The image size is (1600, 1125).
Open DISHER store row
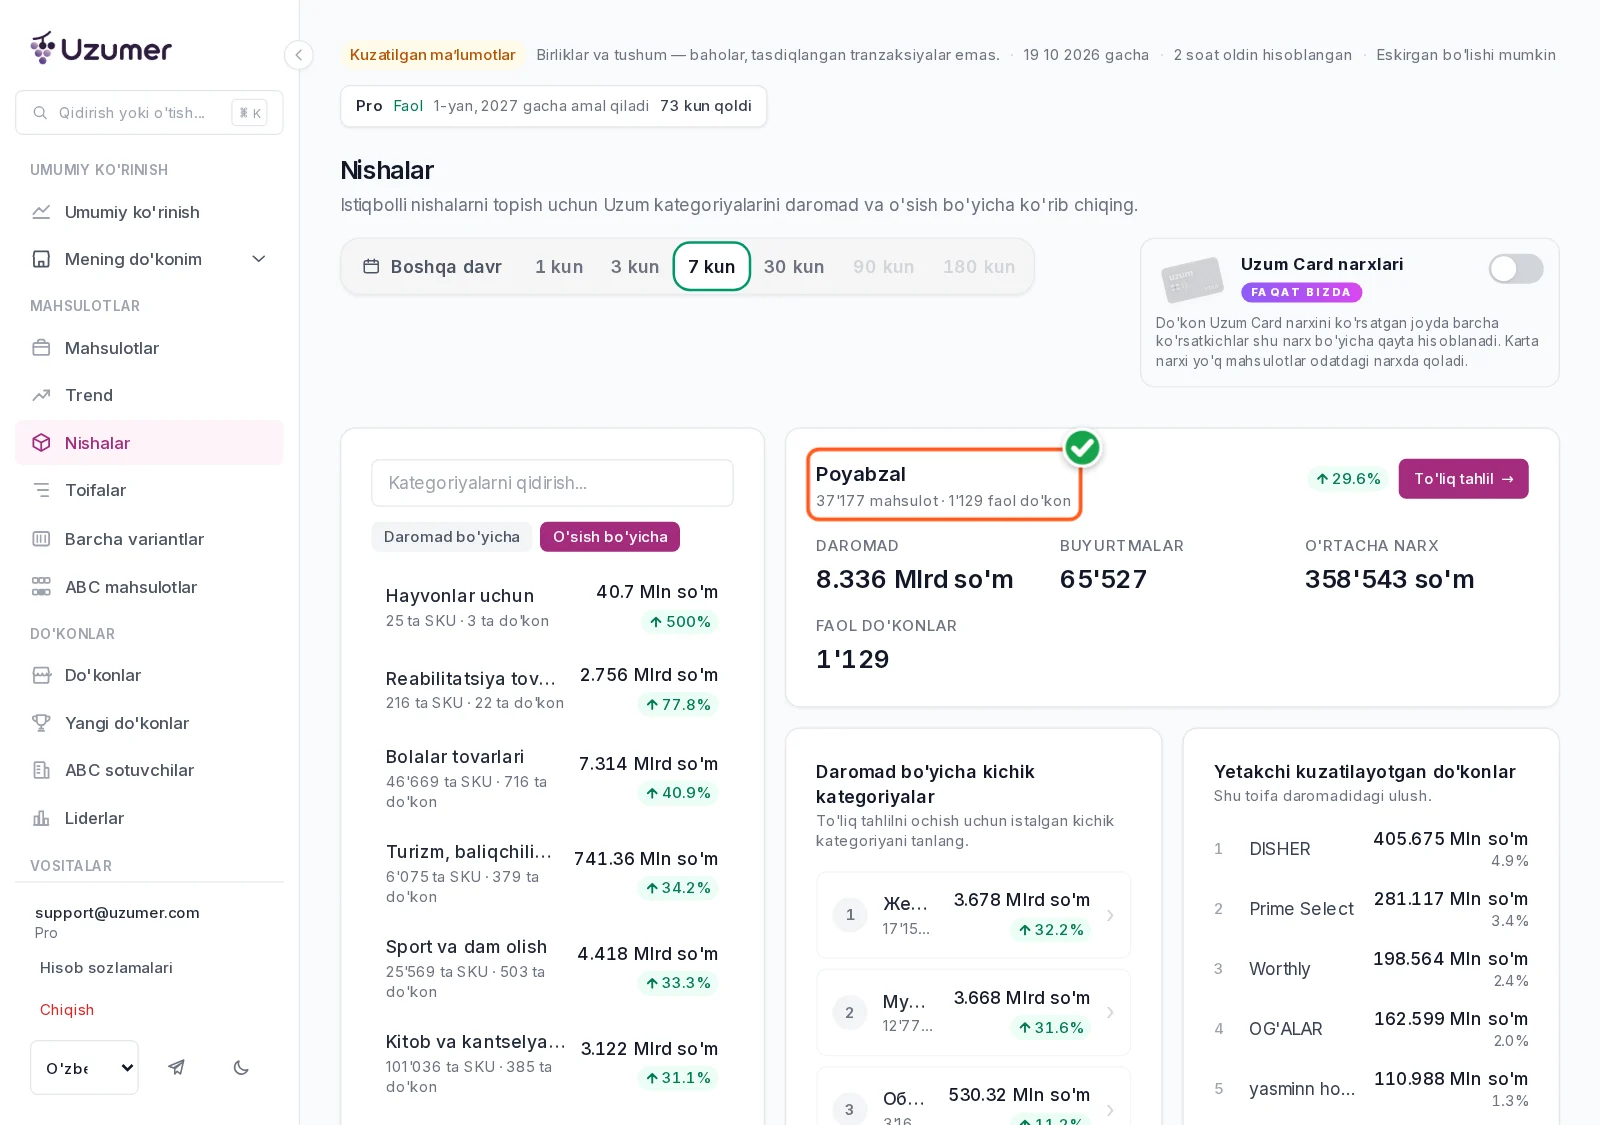pos(1371,849)
